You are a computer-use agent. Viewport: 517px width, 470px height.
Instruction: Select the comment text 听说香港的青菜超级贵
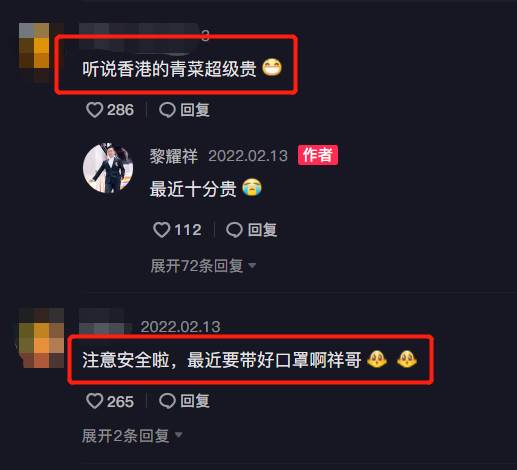[169, 69]
